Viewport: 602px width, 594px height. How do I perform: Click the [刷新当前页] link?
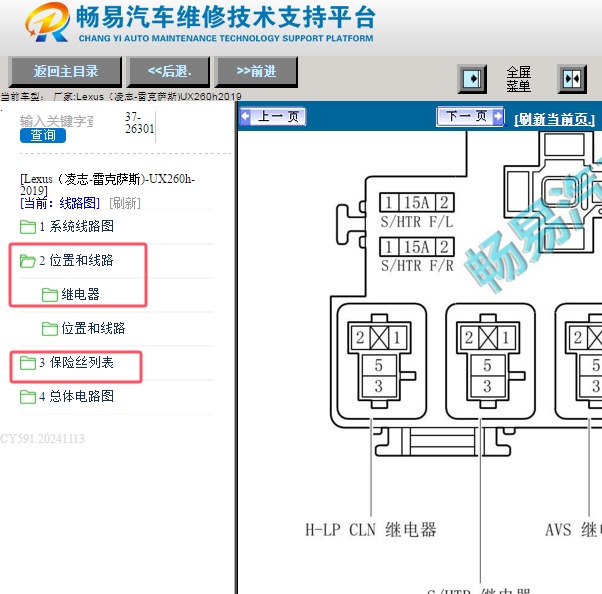click(554, 119)
